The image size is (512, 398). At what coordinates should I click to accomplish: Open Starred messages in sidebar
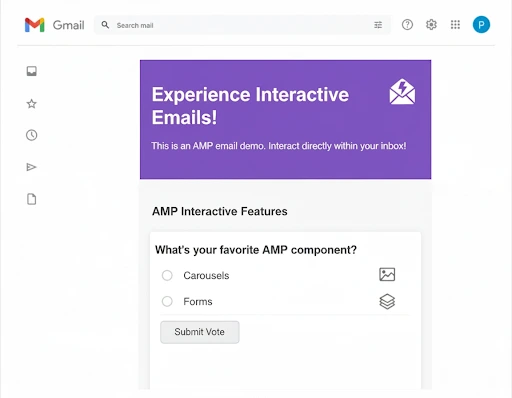click(x=32, y=104)
